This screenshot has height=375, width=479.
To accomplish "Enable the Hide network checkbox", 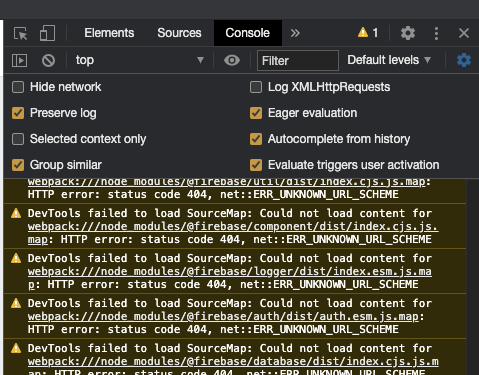I will point(18,87).
